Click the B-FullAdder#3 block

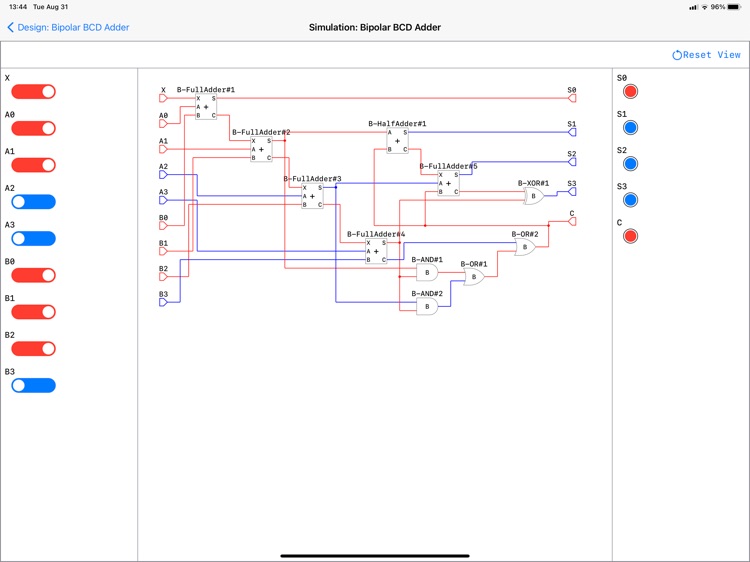point(312,196)
